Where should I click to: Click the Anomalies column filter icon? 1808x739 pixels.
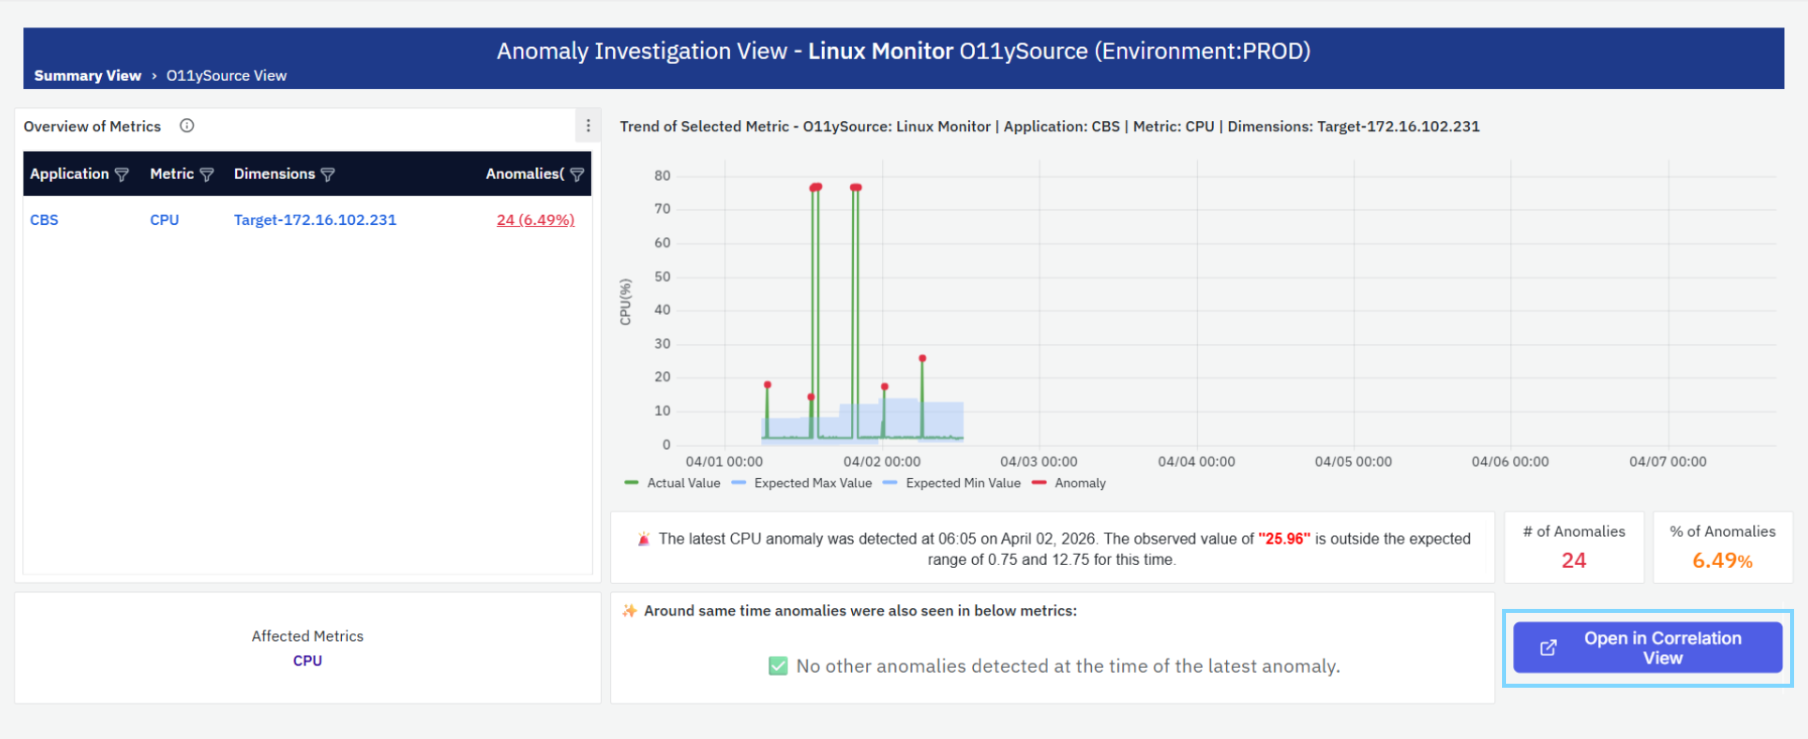[x=577, y=175]
